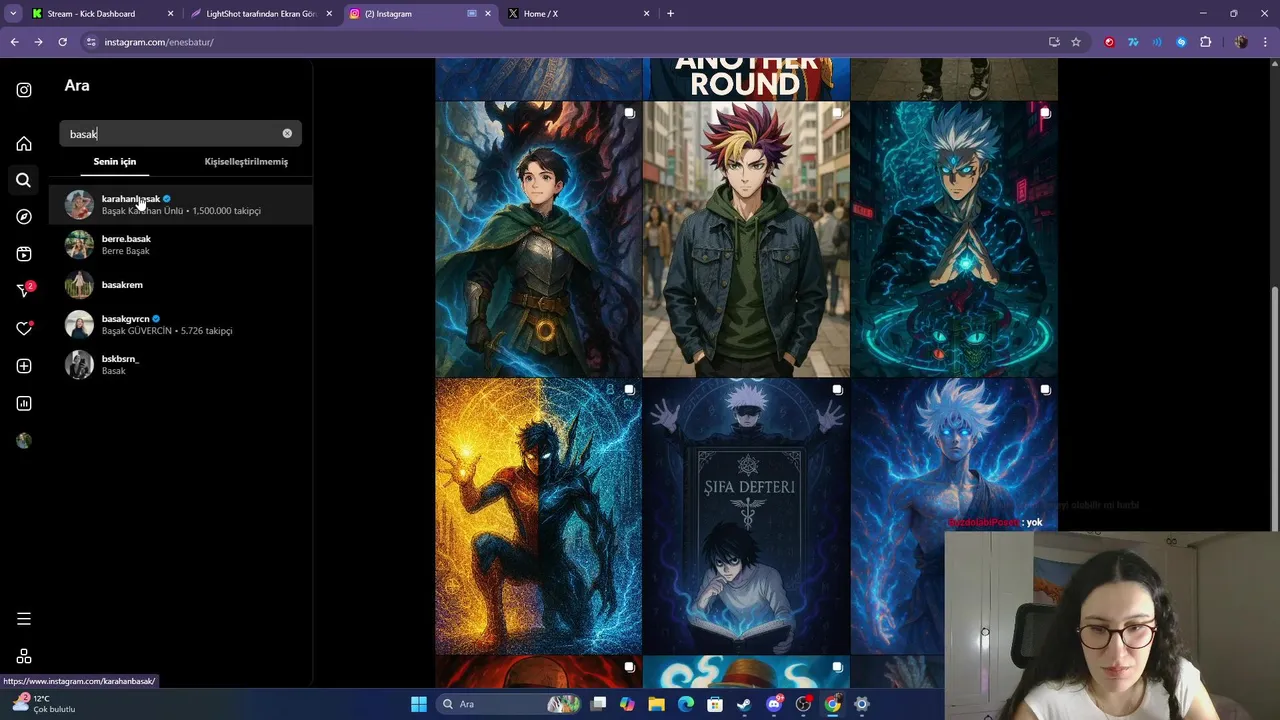This screenshot has height=720, width=1280.
Task: Open profile avatar in Instagram sidebar
Action: click(24, 441)
